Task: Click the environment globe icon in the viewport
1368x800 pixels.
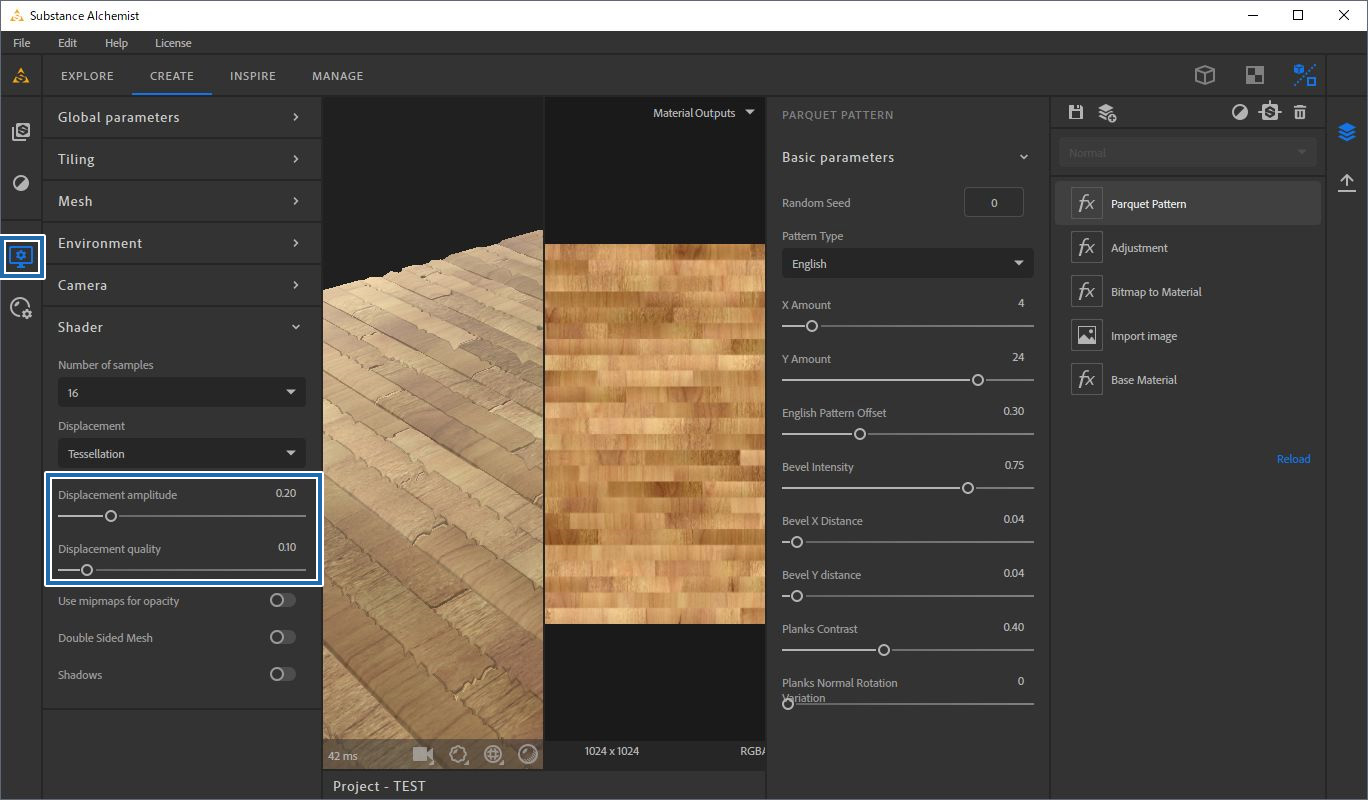Action: tap(493, 754)
